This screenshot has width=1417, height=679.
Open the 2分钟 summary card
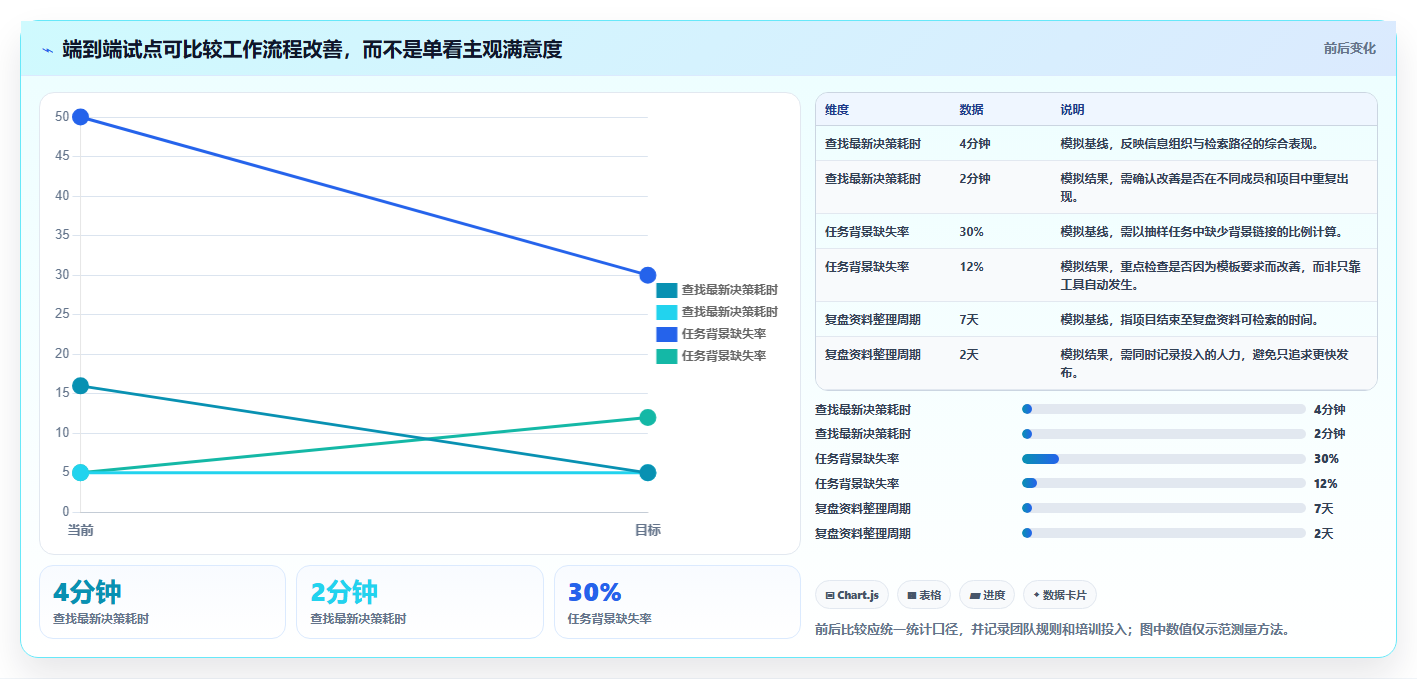[420, 602]
